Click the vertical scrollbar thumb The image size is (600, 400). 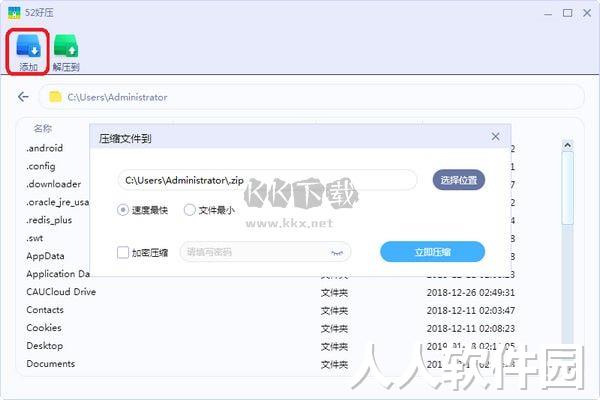[567, 188]
